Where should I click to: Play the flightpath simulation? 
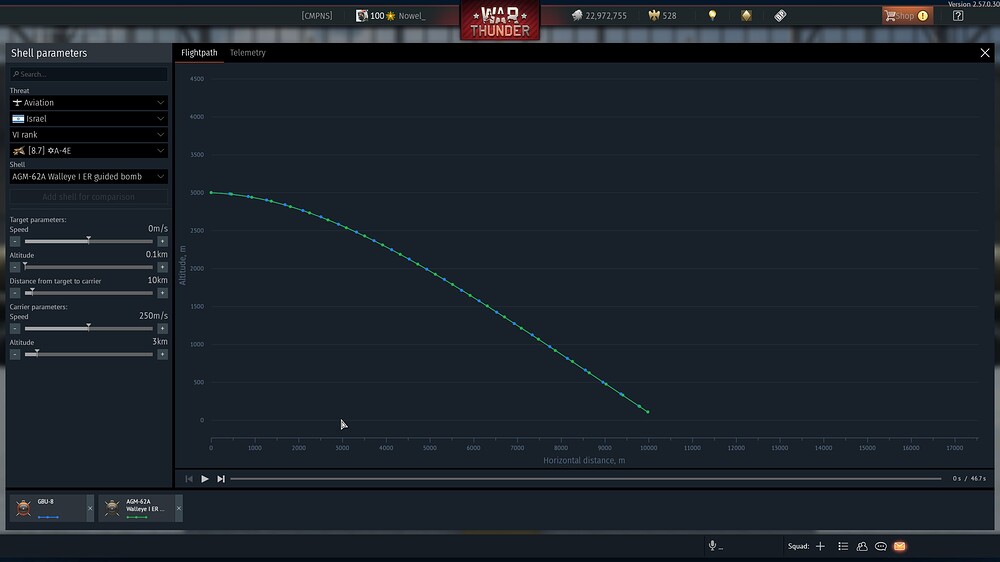pyautogui.click(x=205, y=478)
